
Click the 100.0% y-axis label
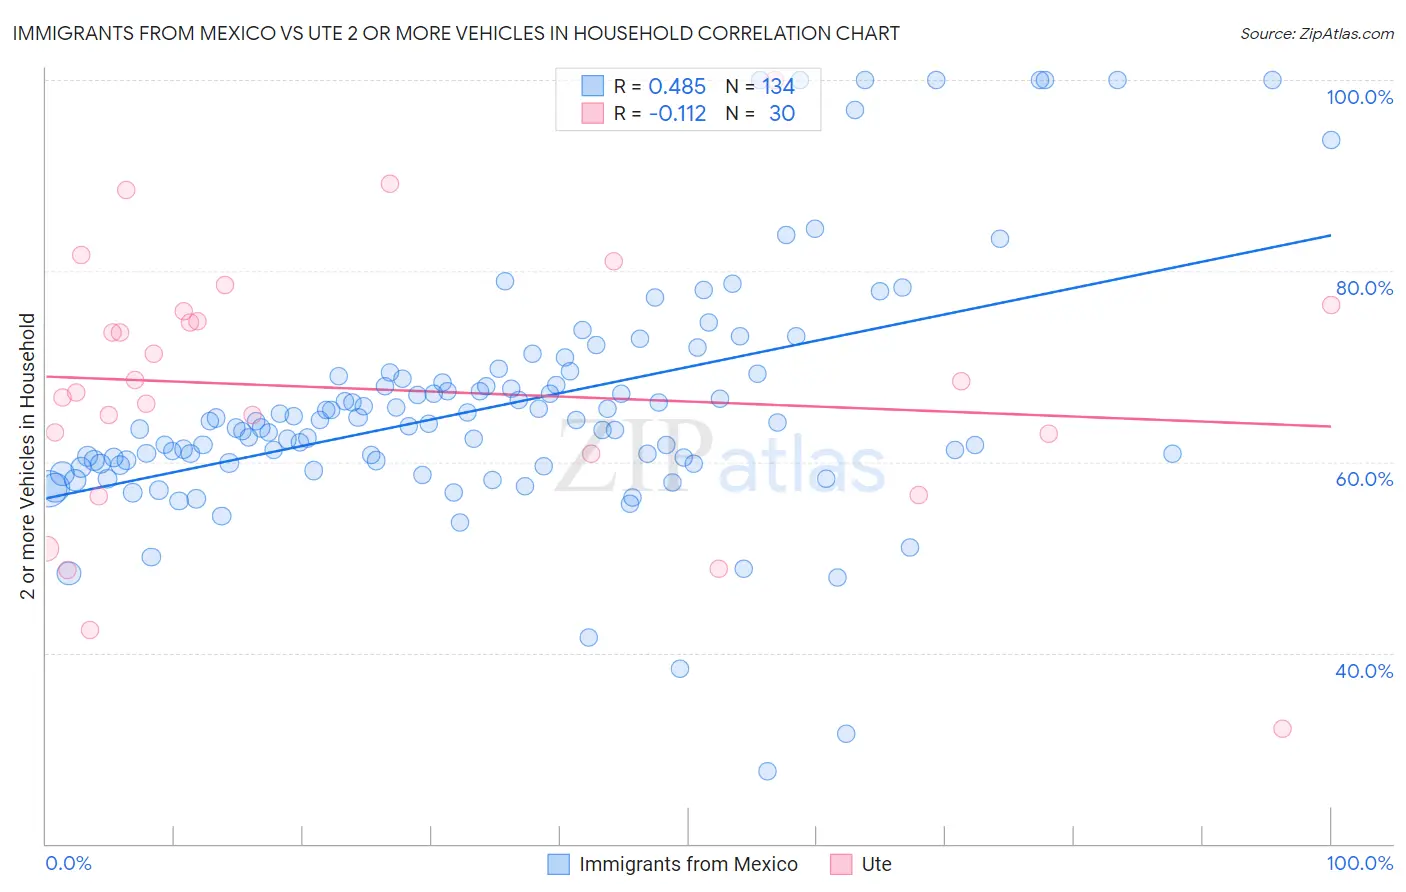point(1359,97)
